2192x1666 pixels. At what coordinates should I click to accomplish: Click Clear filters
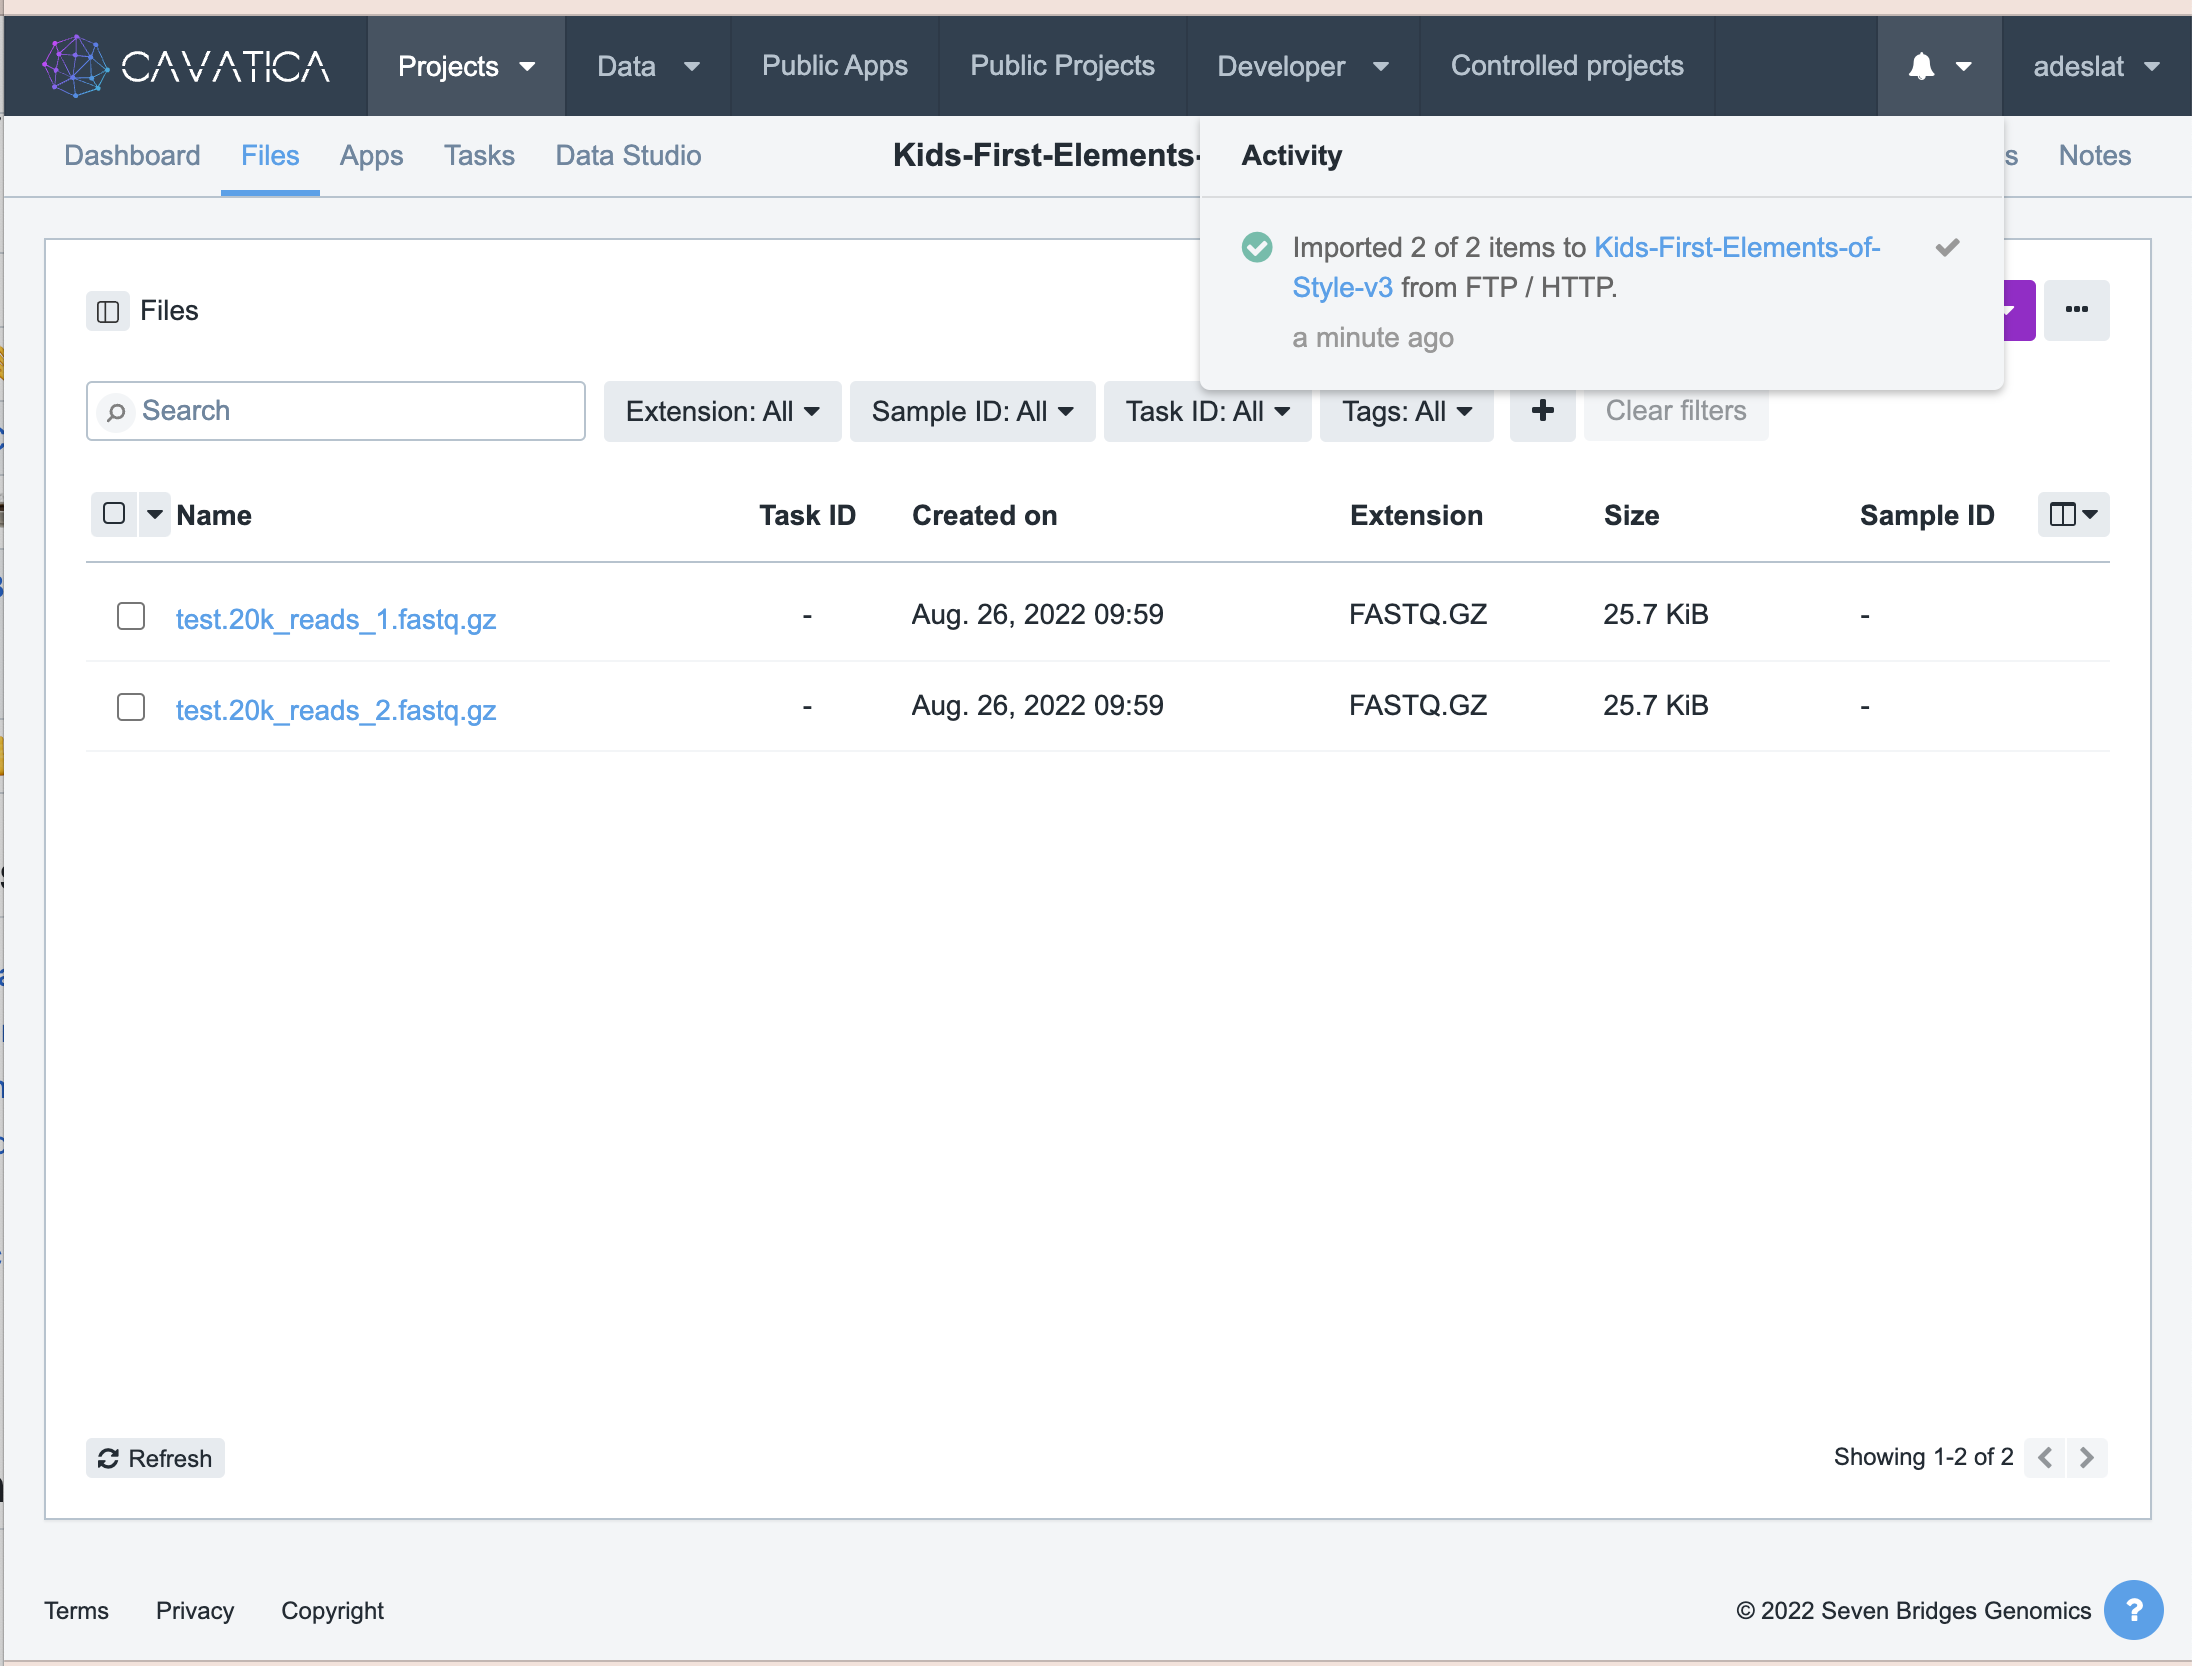1676,411
